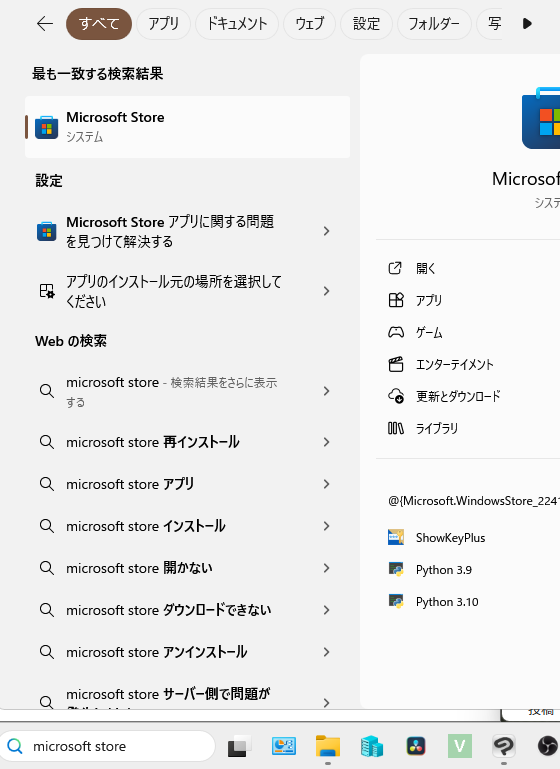Image resolution: width=560 pixels, height=769 pixels.
Task: Click the cloud download icon
Action: pos(396,396)
